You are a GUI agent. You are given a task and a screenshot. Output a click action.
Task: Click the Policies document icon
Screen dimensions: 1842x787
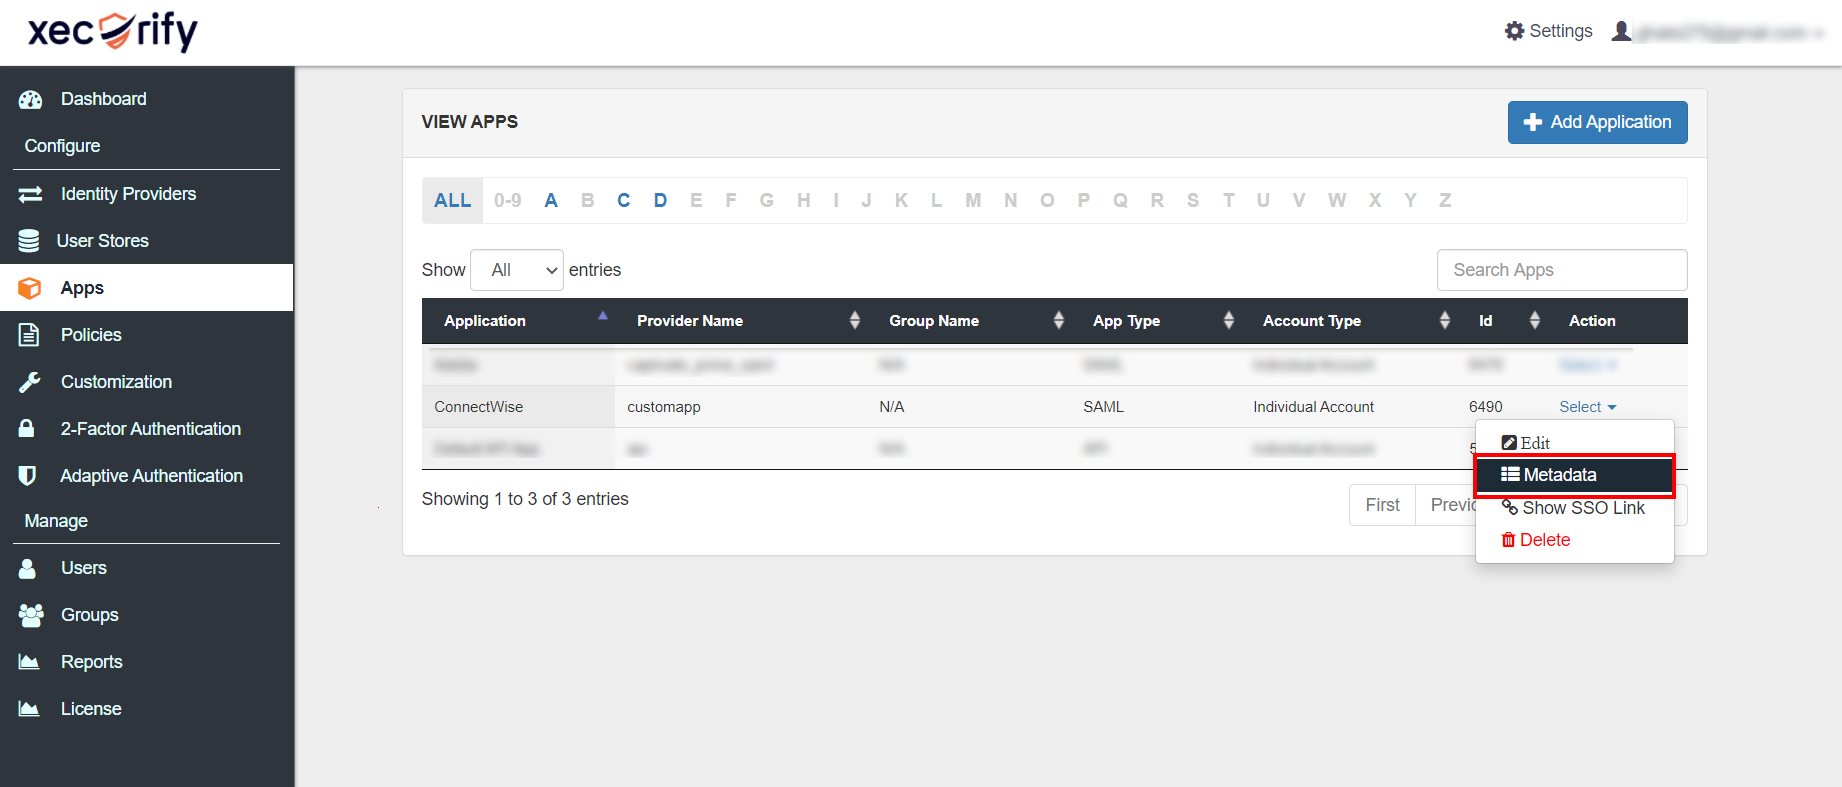(x=29, y=335)
